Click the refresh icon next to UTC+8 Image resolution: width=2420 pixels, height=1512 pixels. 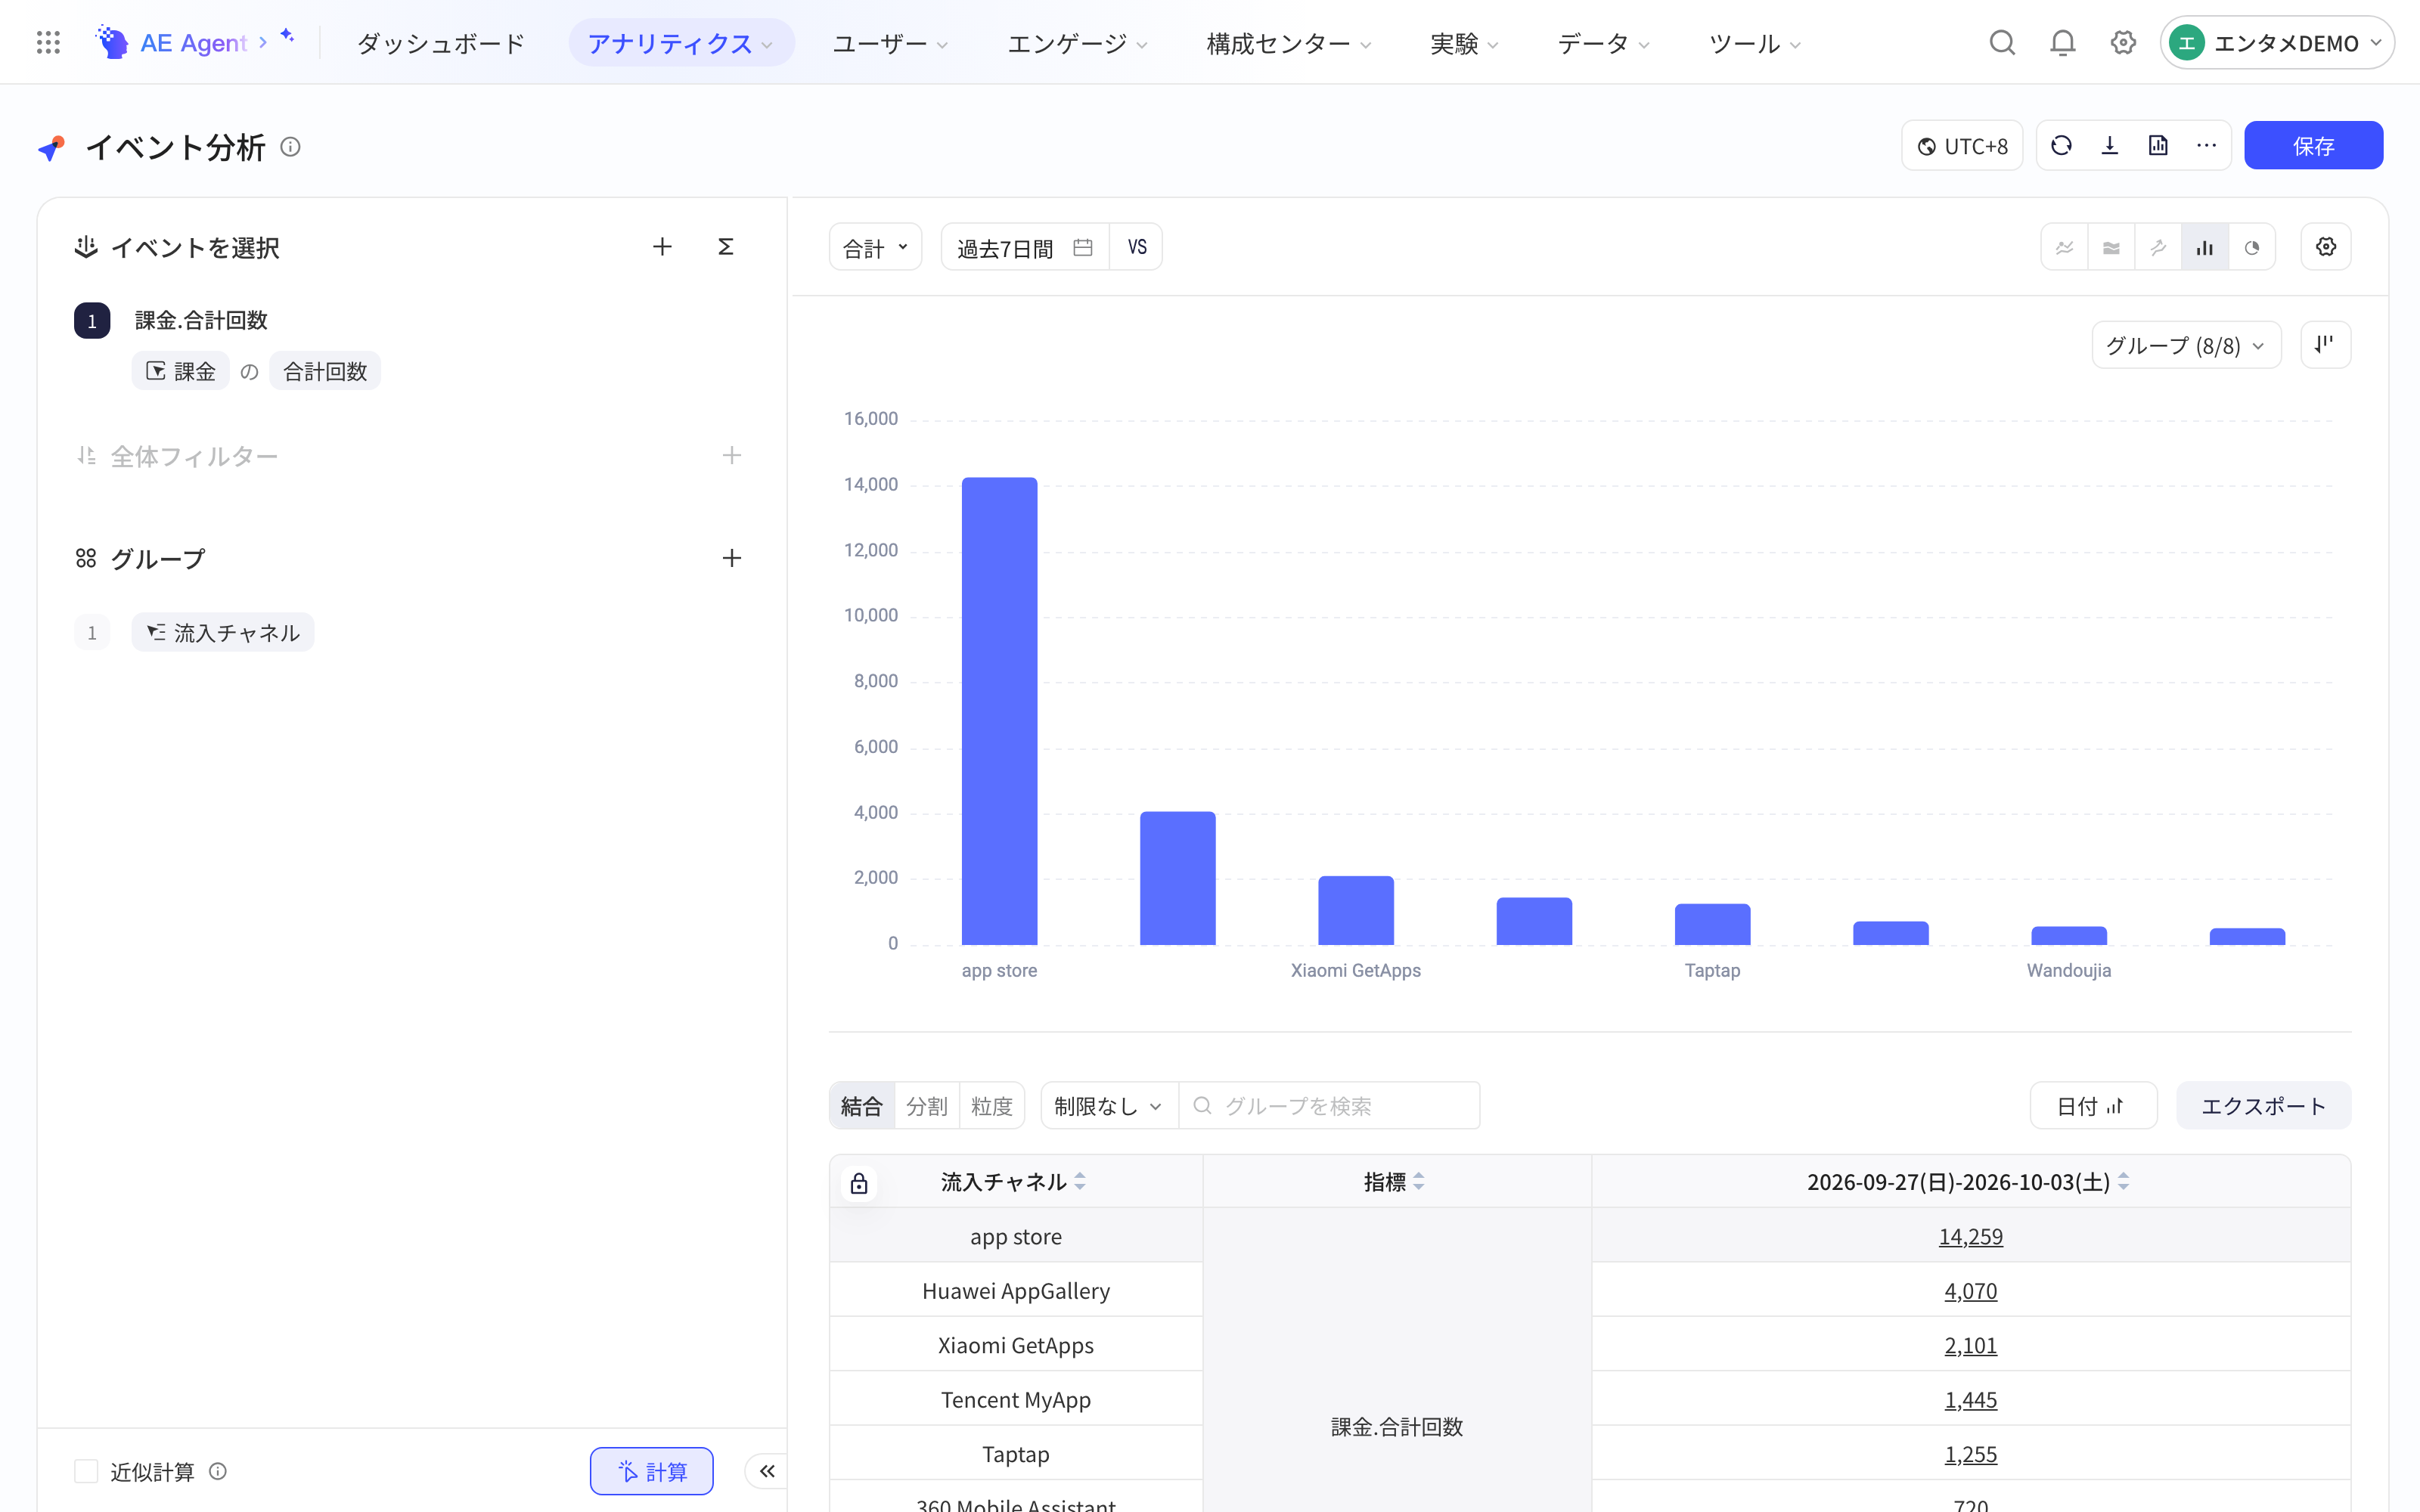click(x=2061, y=146)
